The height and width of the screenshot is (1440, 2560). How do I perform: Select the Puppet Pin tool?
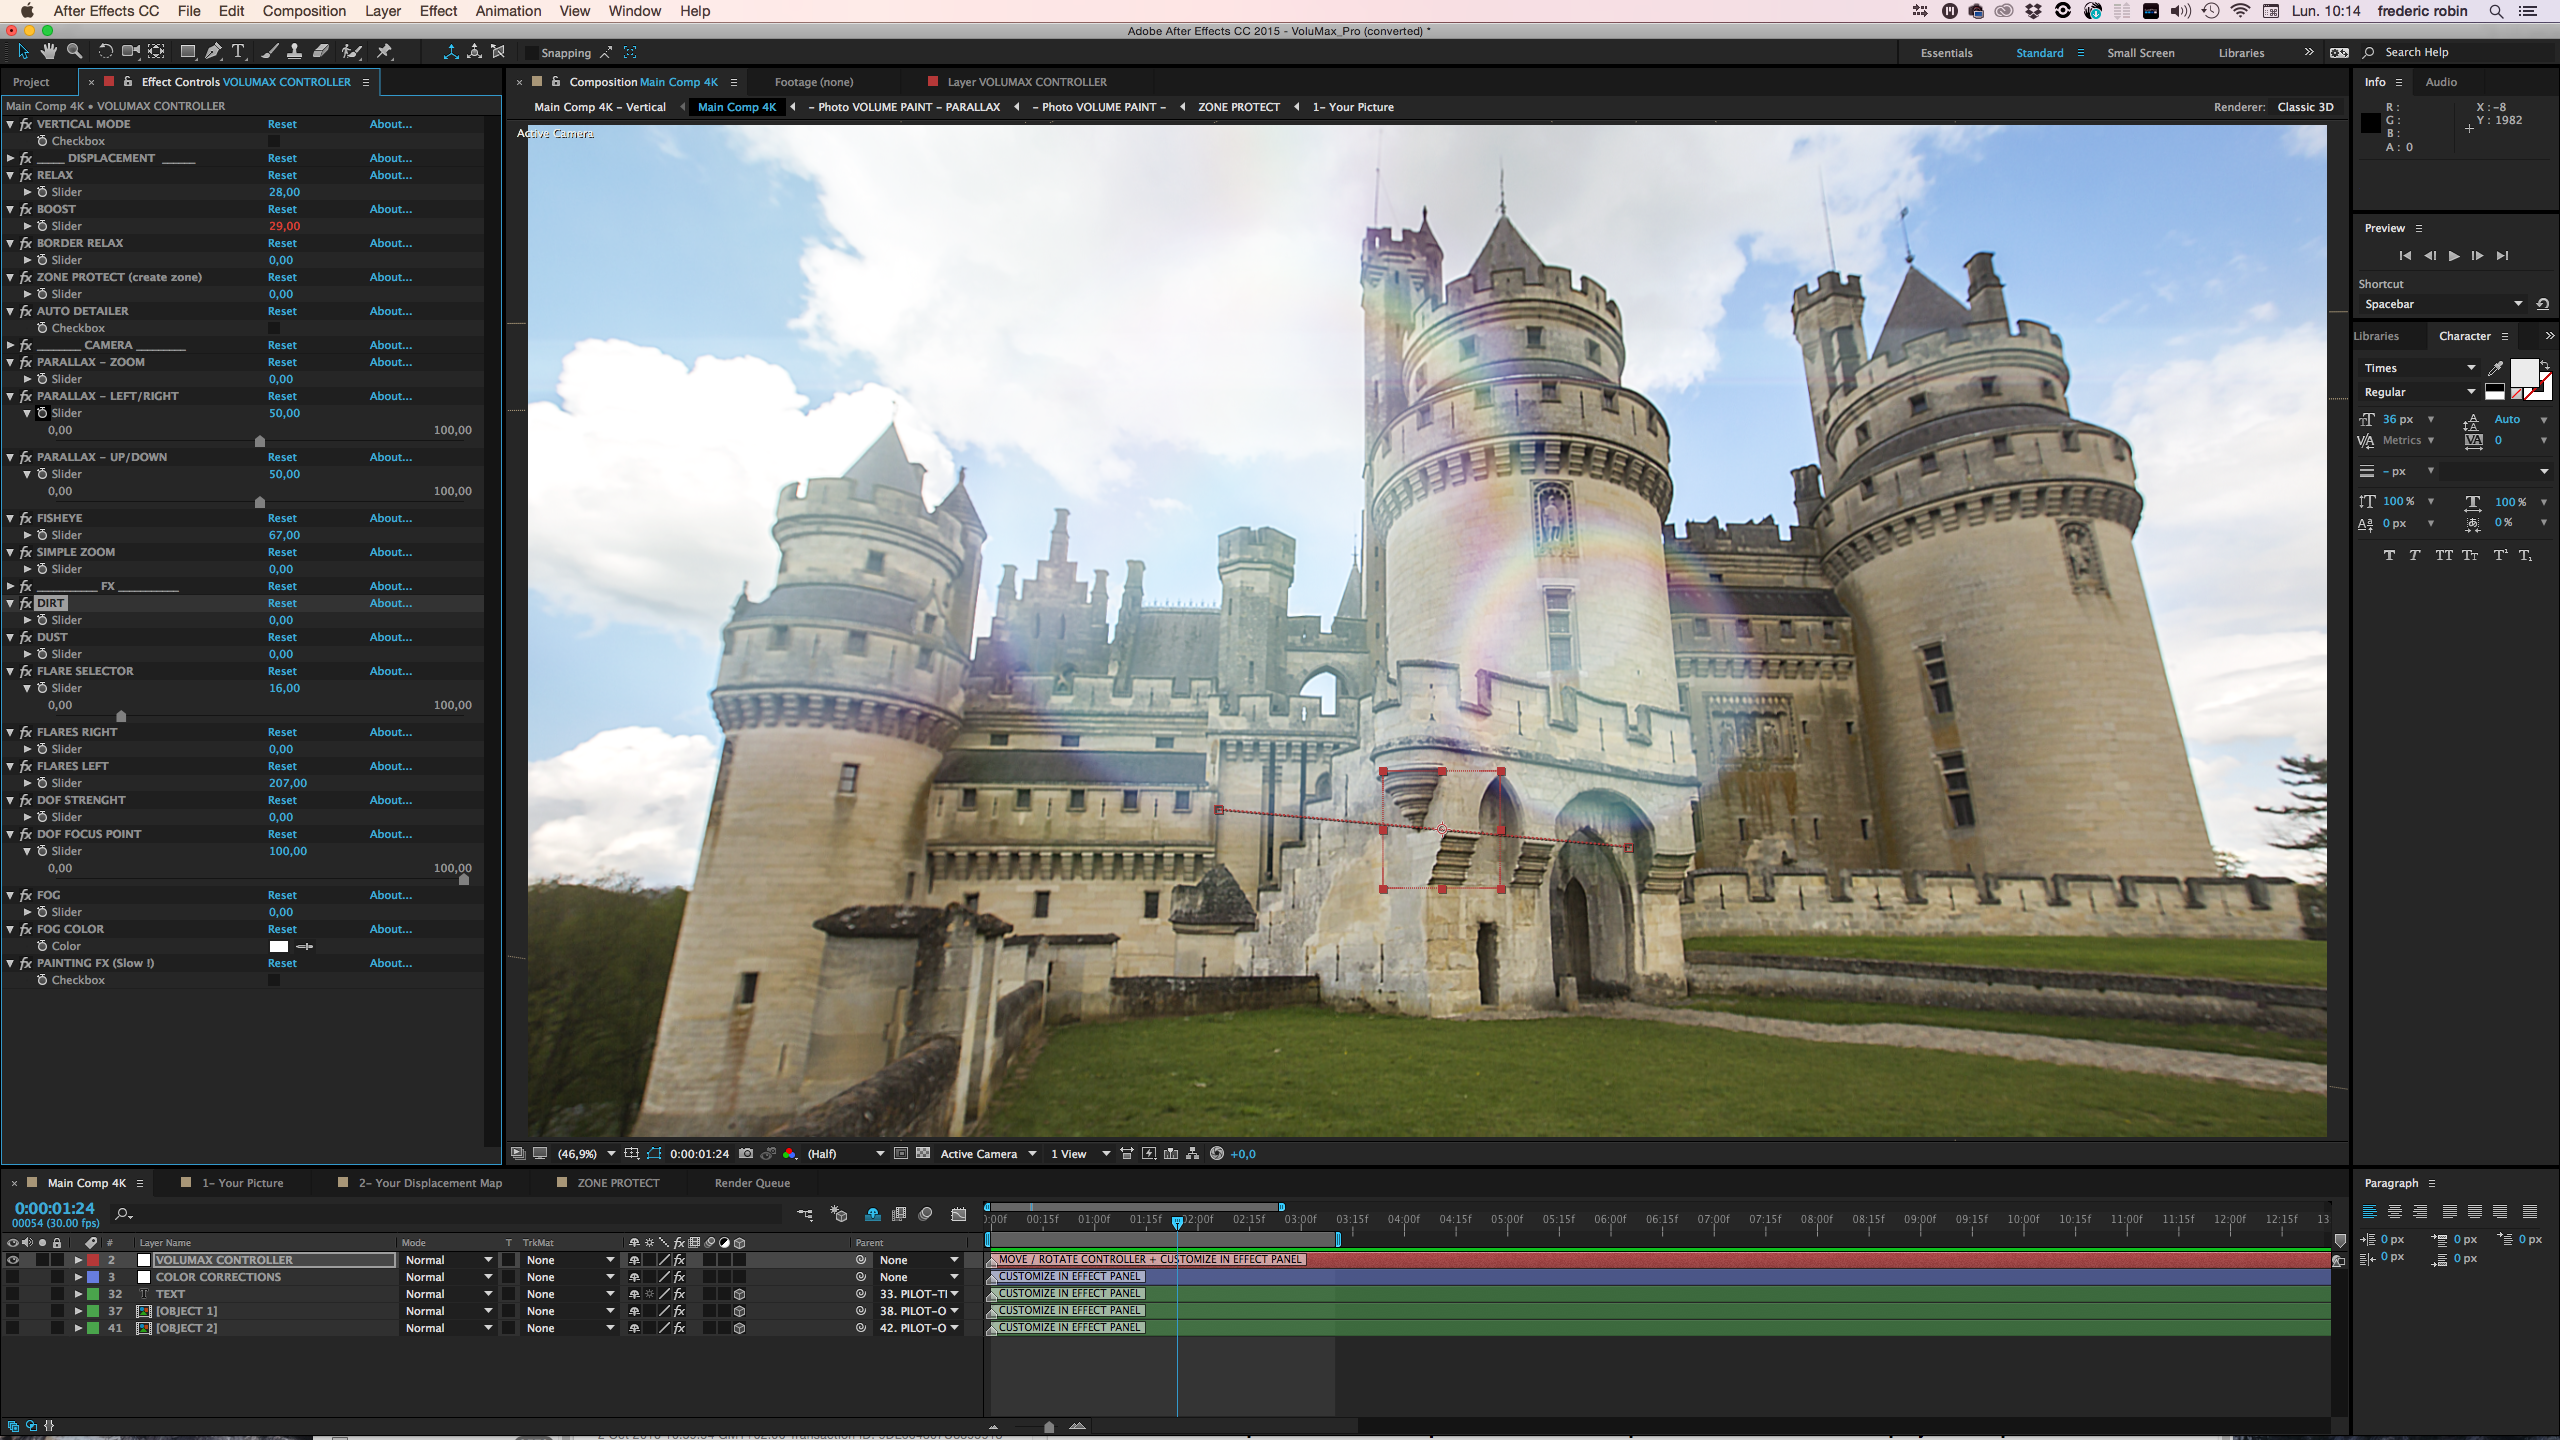click(384, 51)
